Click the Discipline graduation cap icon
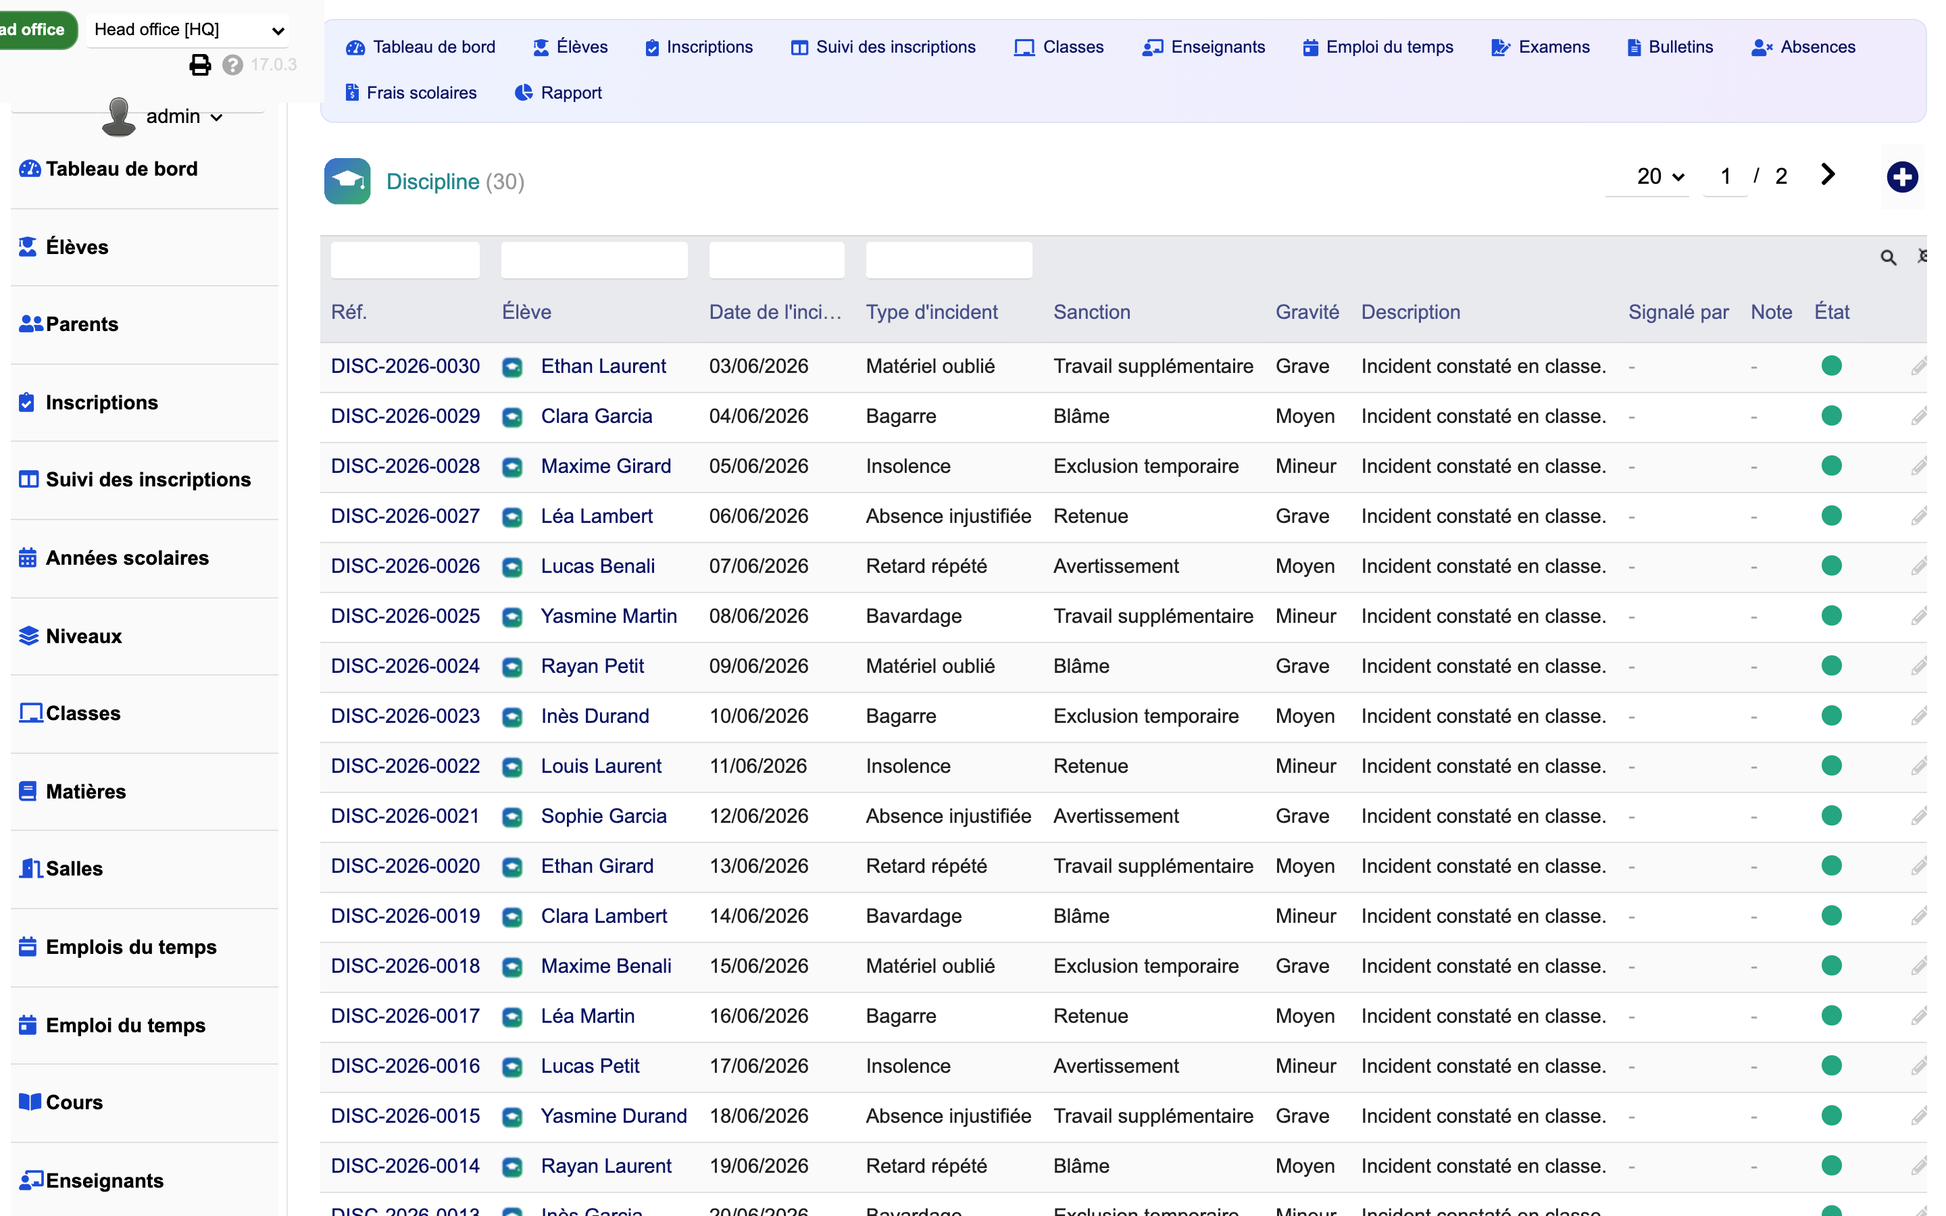The width and height of the screenshot is (1946, 1216). (347, 181)
